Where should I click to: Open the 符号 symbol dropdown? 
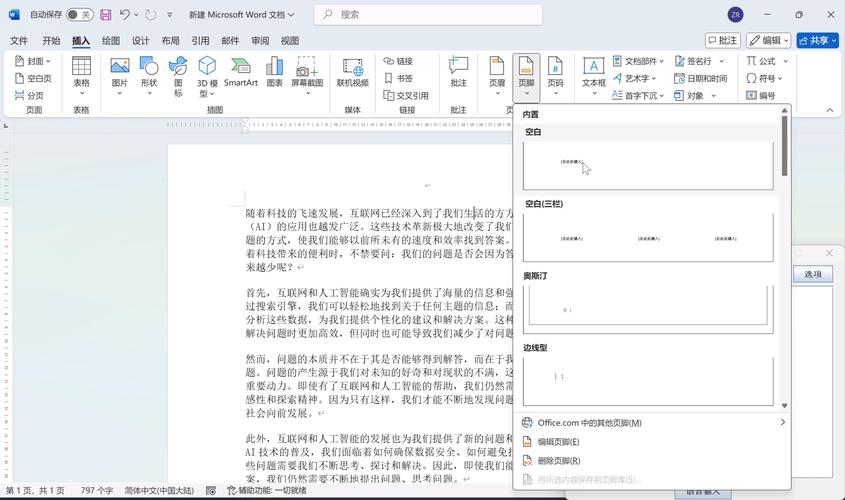click(764, 78)
